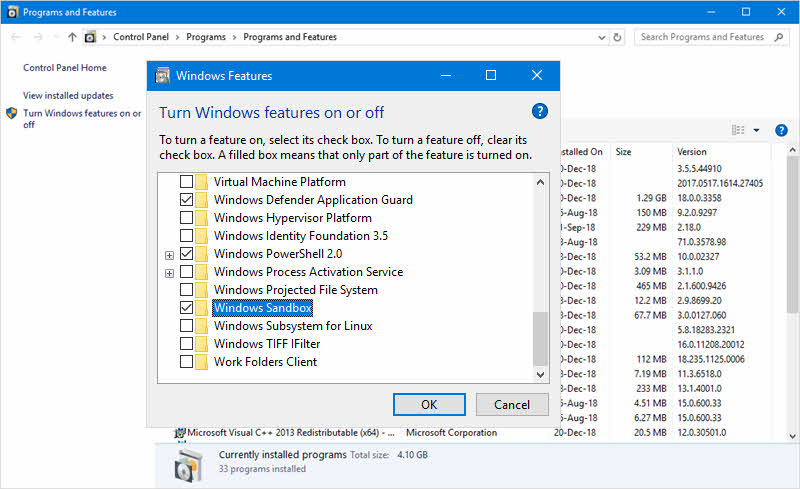This screenshot has height=489, width=800.
Task: Check Windows Hypervisor Platform box
Action: [x=186, y=218]
